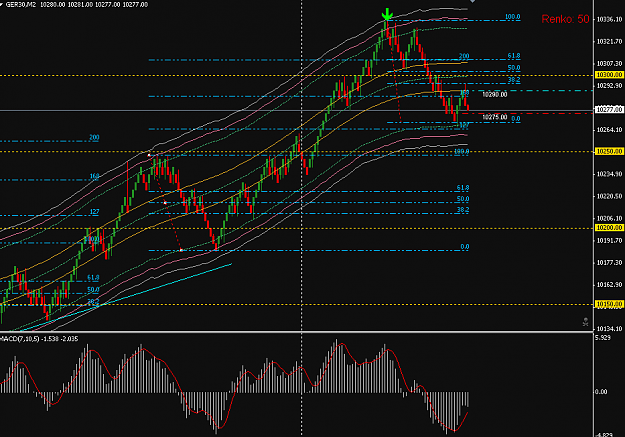Viewport: 625px width, 437px height.
Task: Click the 10281.00 high value in chart title
Action: pyautogui.click(x=80, y=5)
